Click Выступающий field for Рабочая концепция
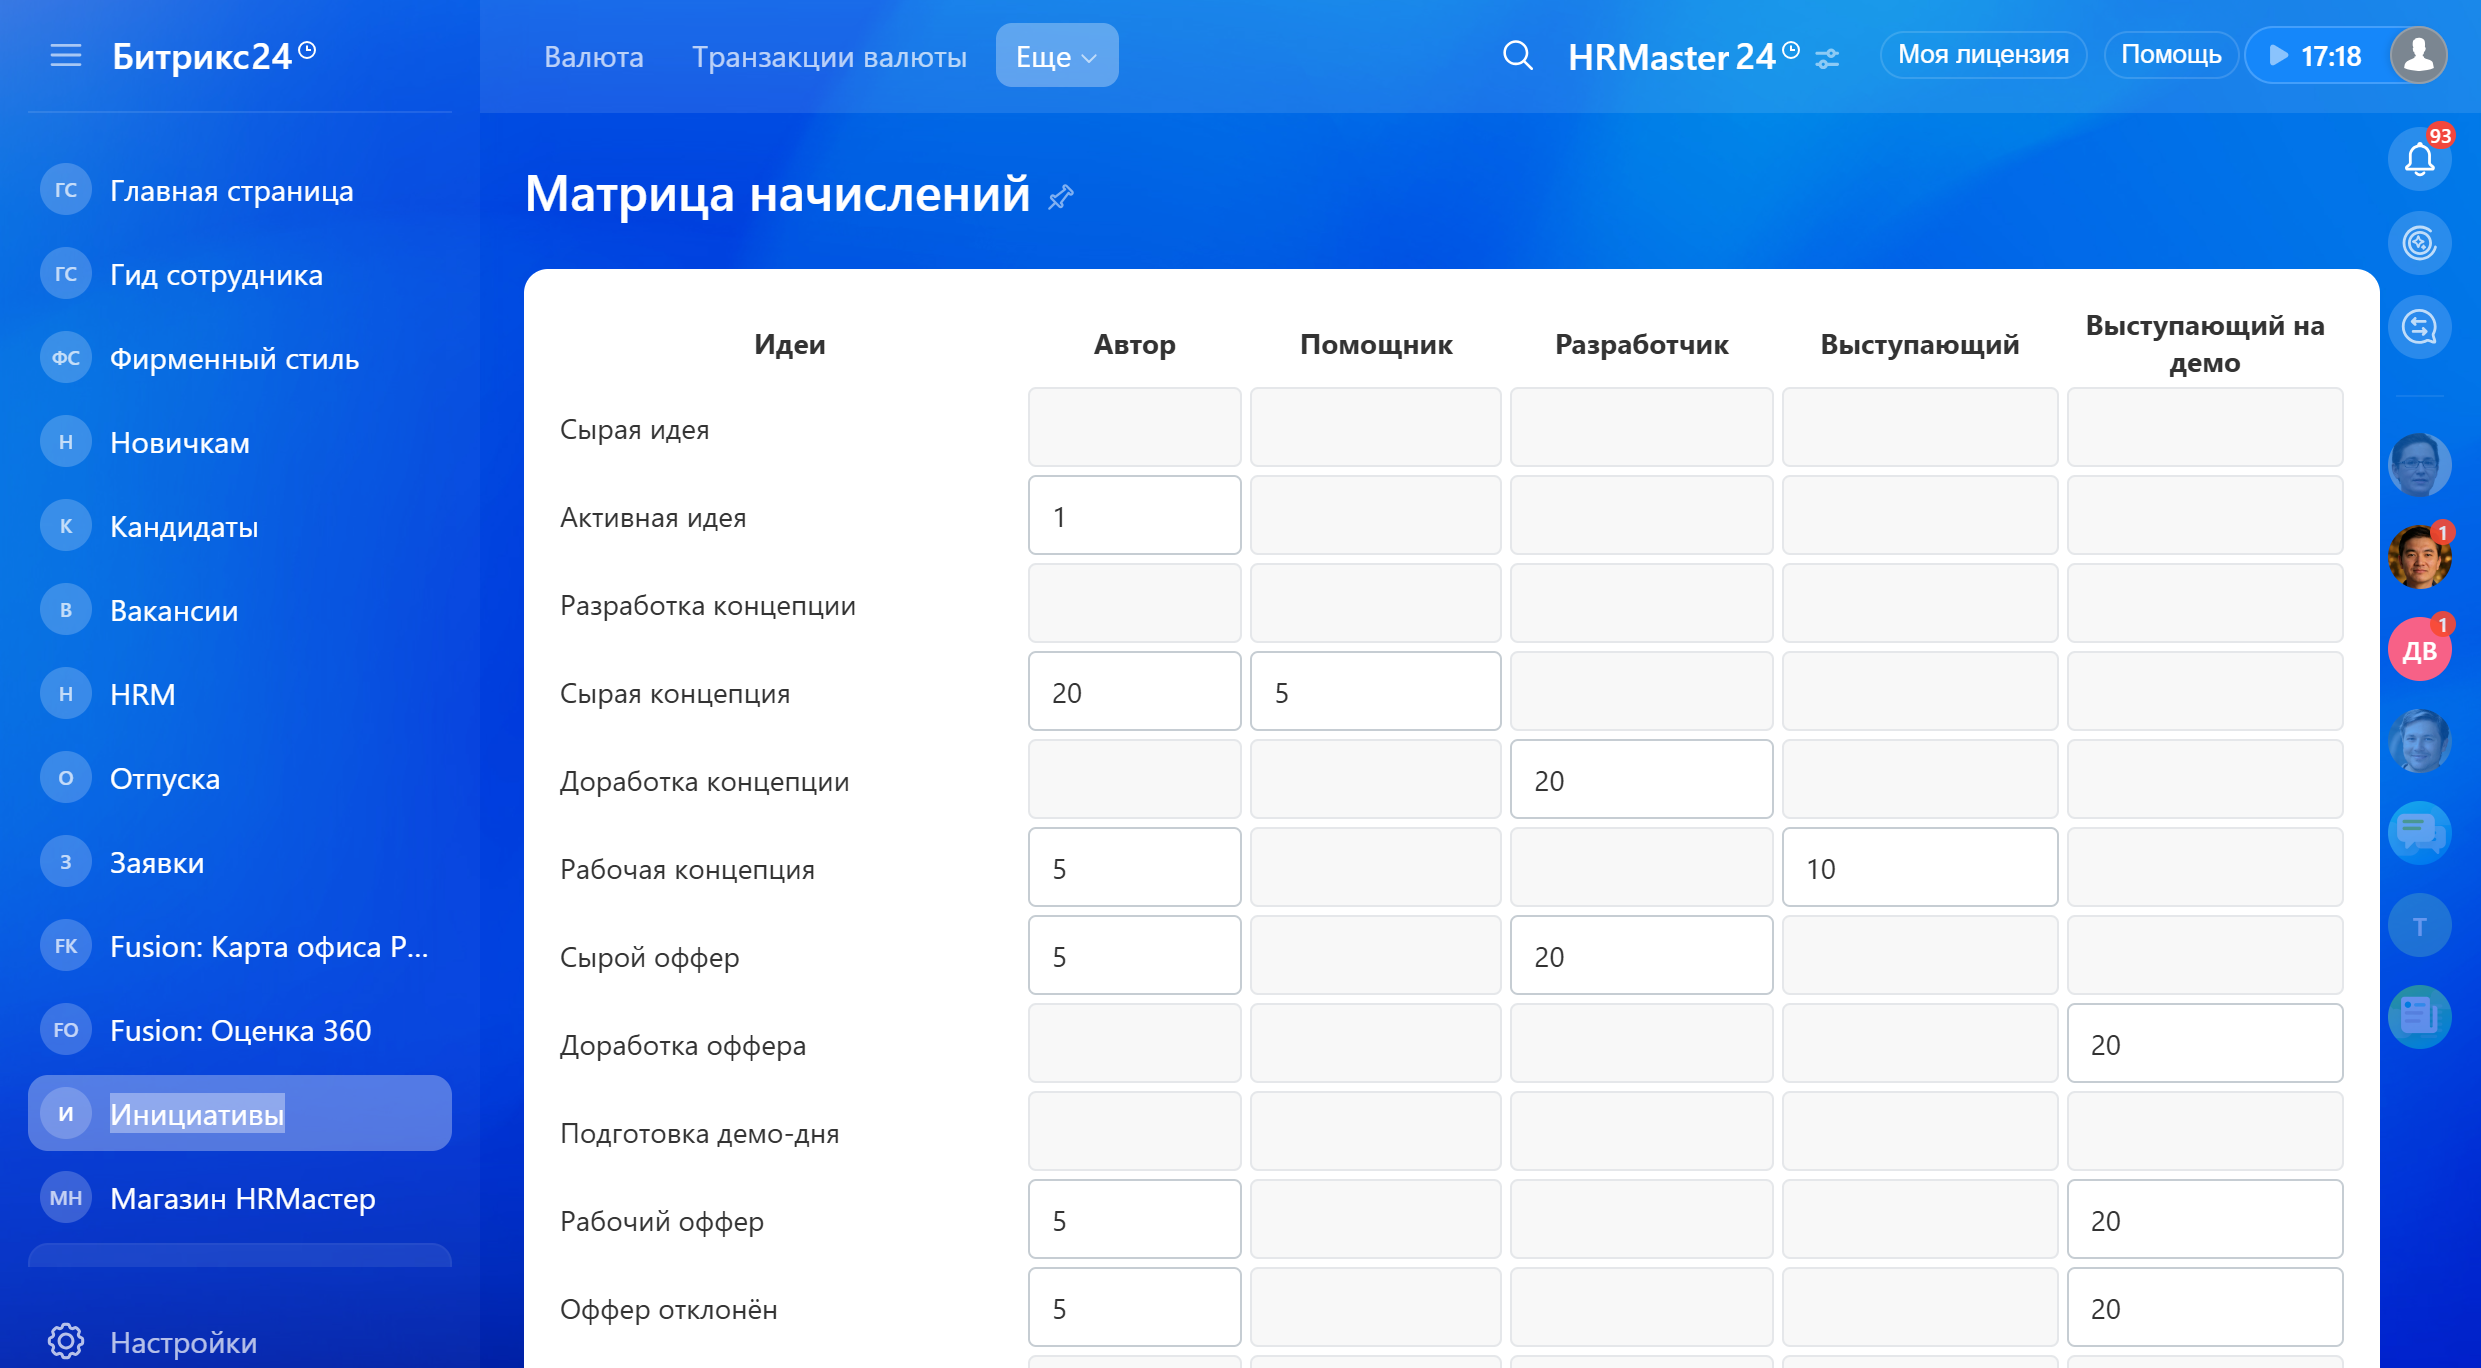The image size is (2481, 1368). point(1919,868)
